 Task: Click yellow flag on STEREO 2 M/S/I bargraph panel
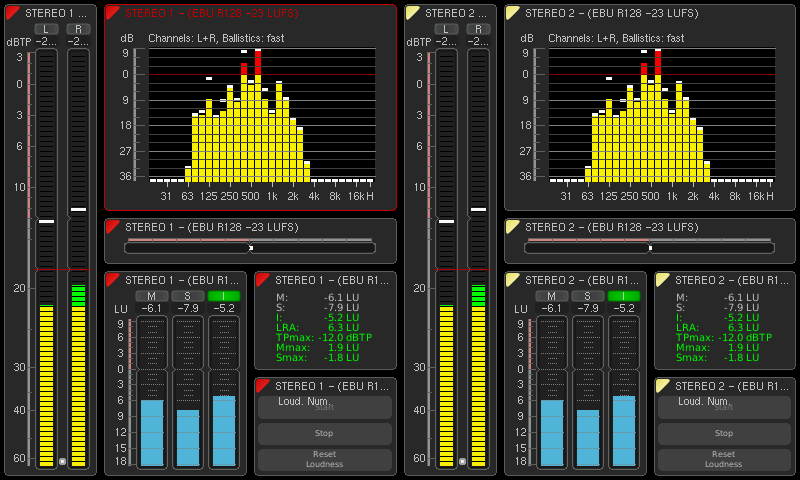pos(512,280)
